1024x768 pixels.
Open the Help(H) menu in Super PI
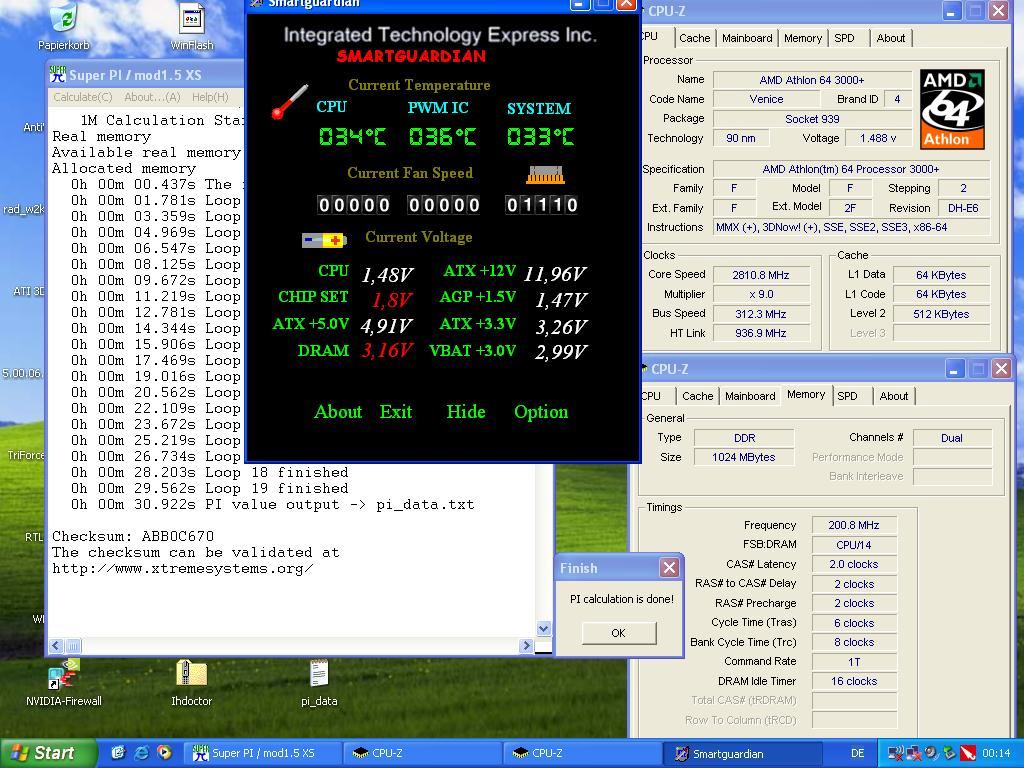tap(210, 97)
